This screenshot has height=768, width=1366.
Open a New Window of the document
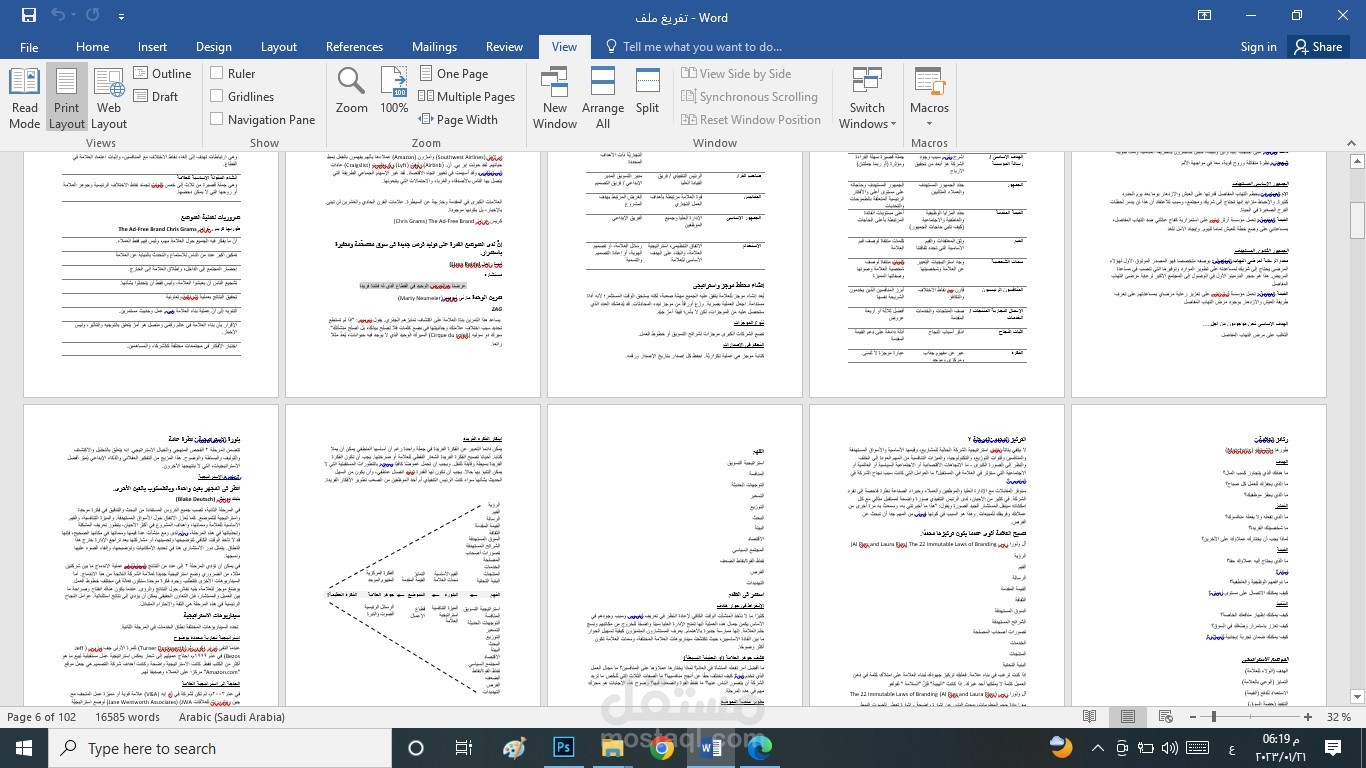coord(555,98)
